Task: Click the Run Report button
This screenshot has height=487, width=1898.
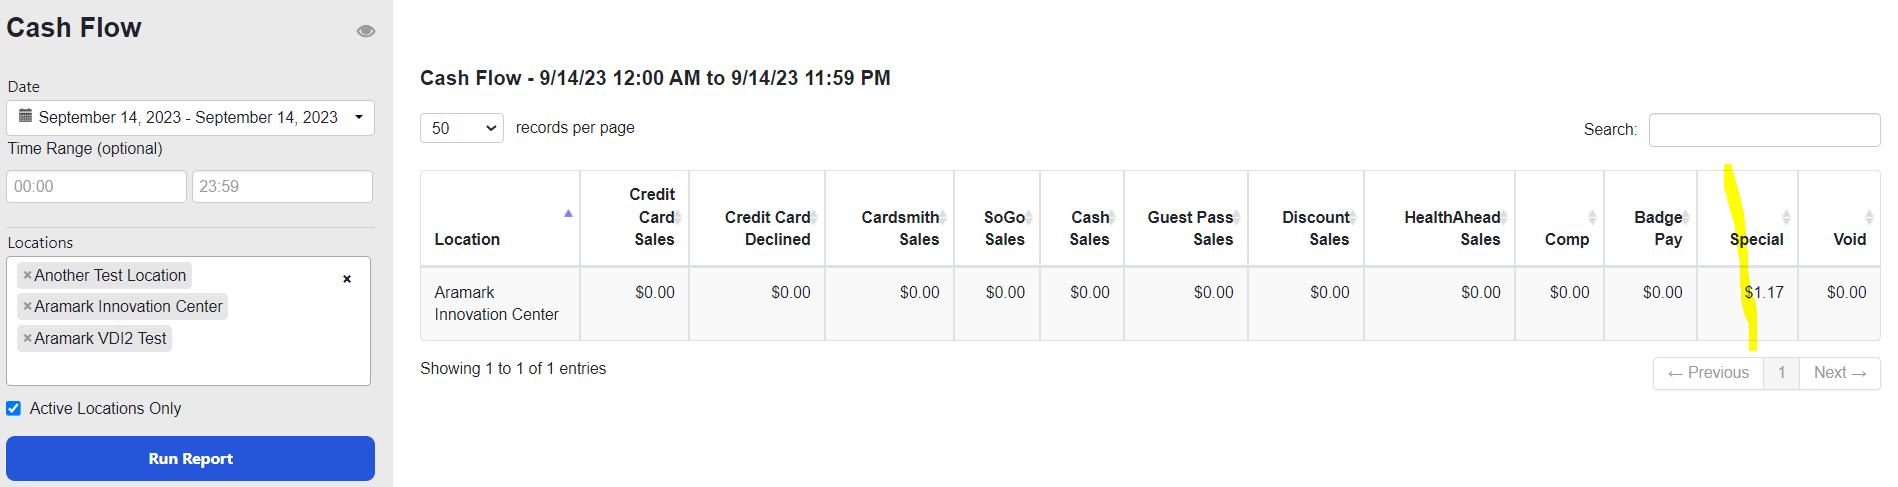Action: (x=190, y=459)
